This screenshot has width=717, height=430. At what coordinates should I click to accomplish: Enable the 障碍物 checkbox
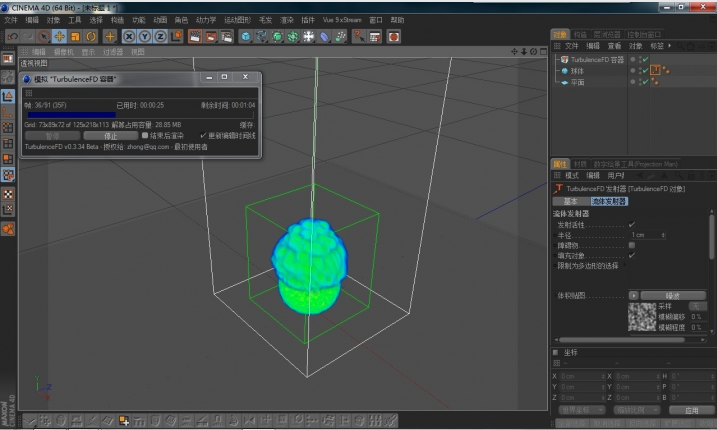[x=631, y=246]
